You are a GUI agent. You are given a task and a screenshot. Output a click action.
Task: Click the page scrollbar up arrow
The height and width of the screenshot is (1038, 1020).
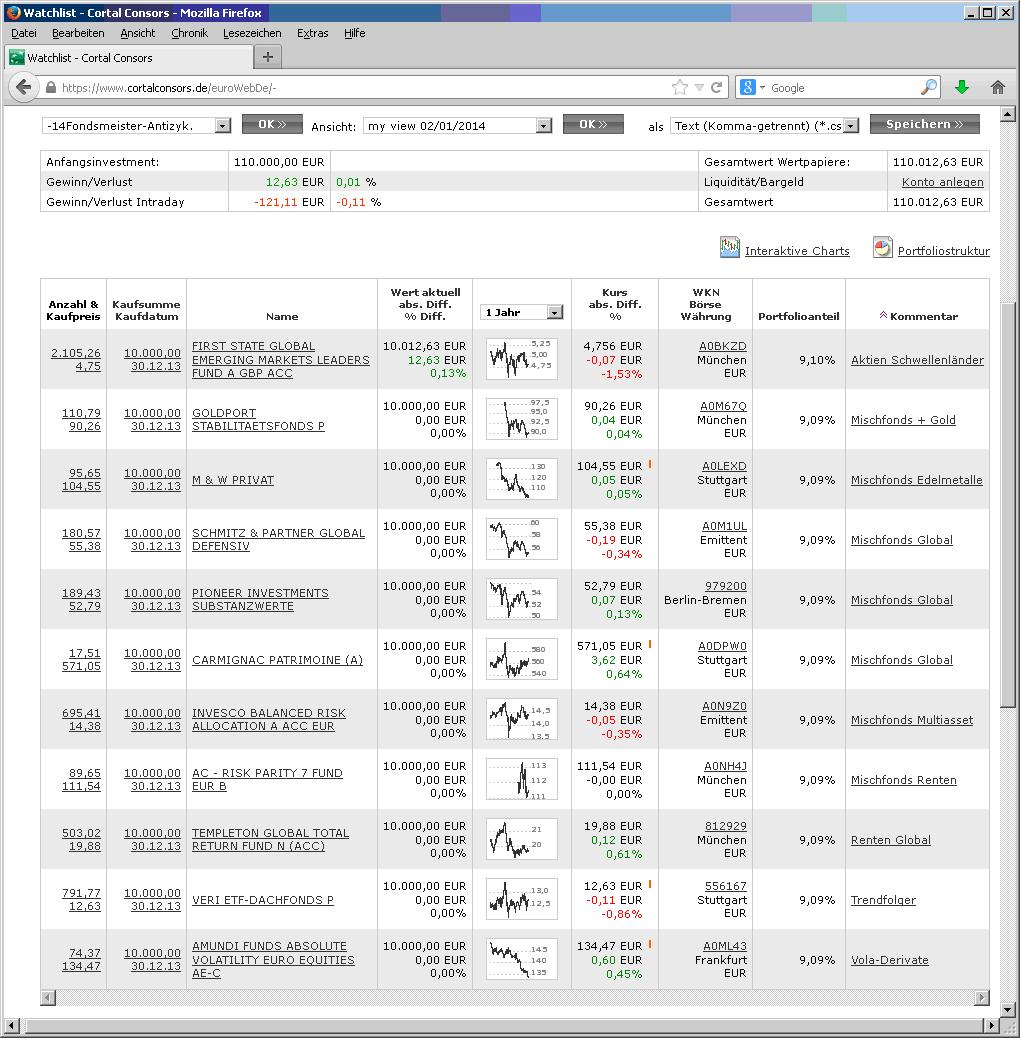pos(1007,114)
